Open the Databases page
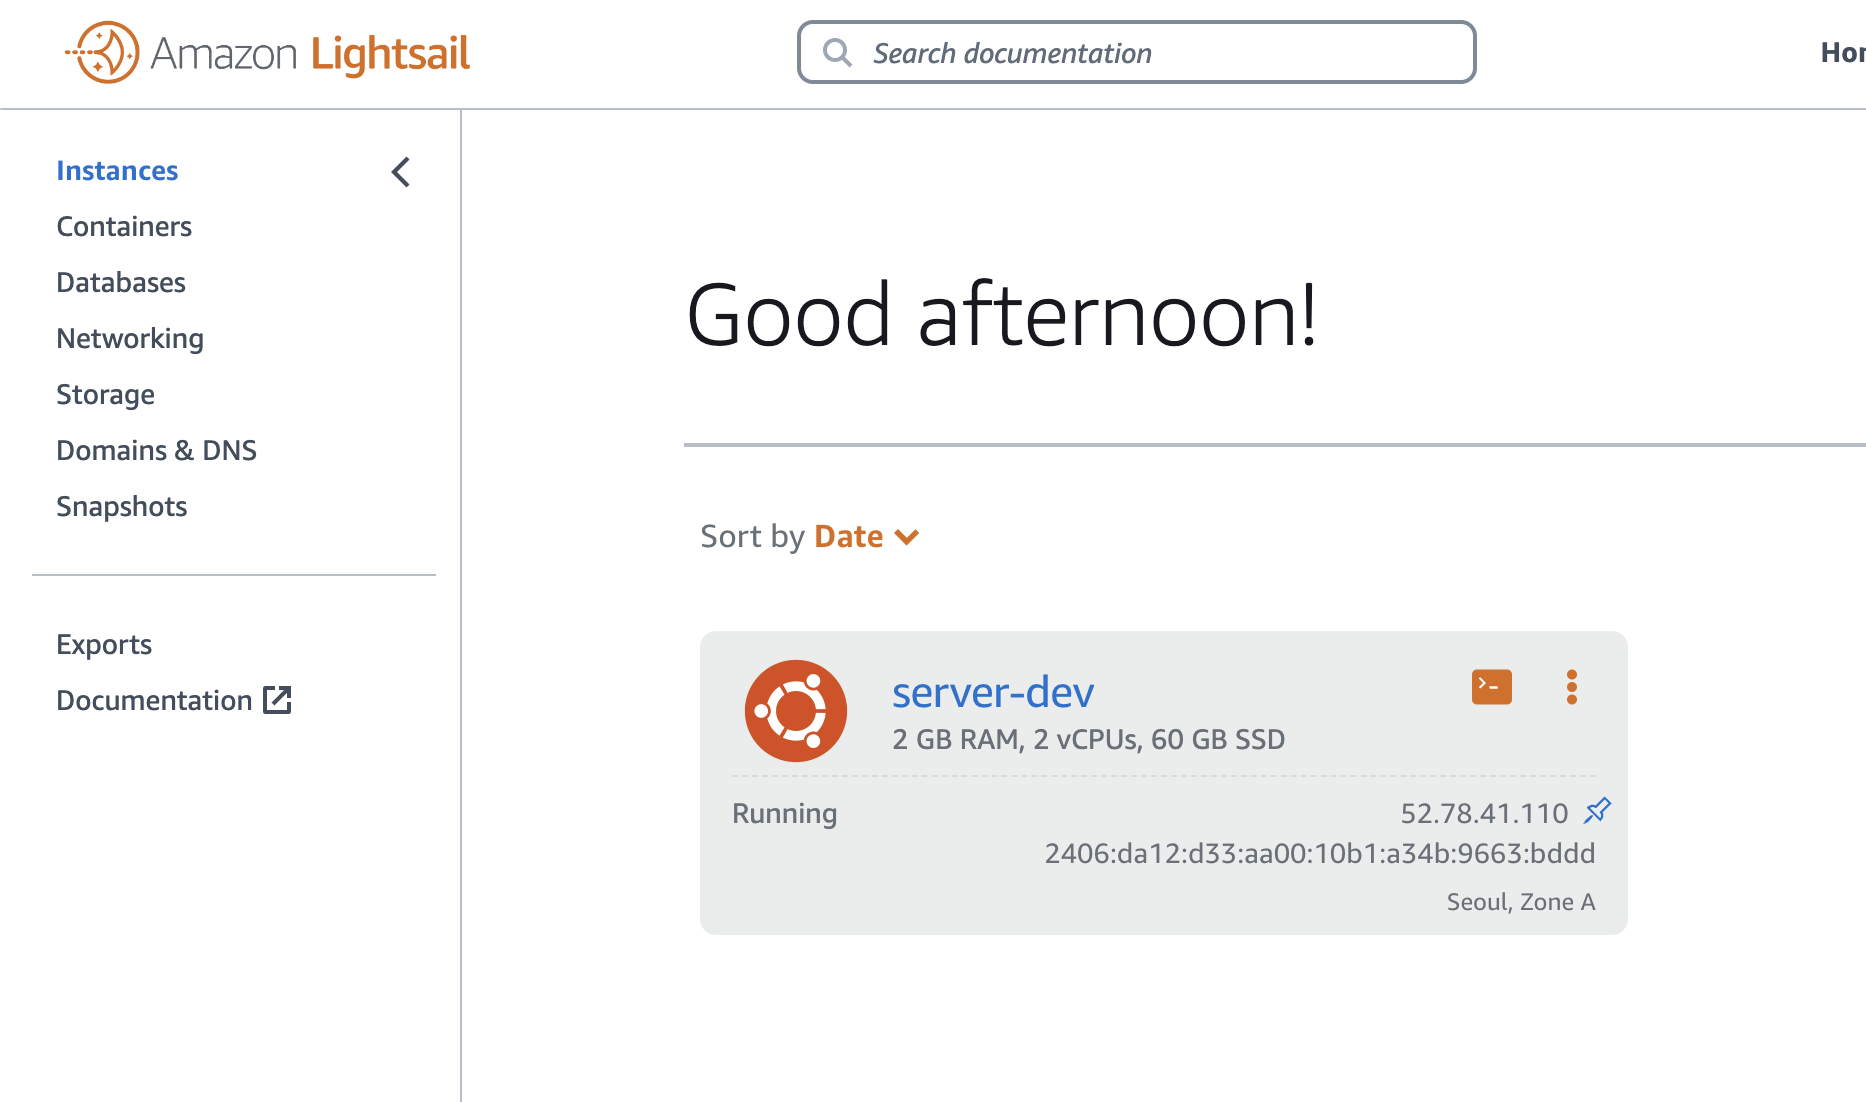 tap(121, 283)
